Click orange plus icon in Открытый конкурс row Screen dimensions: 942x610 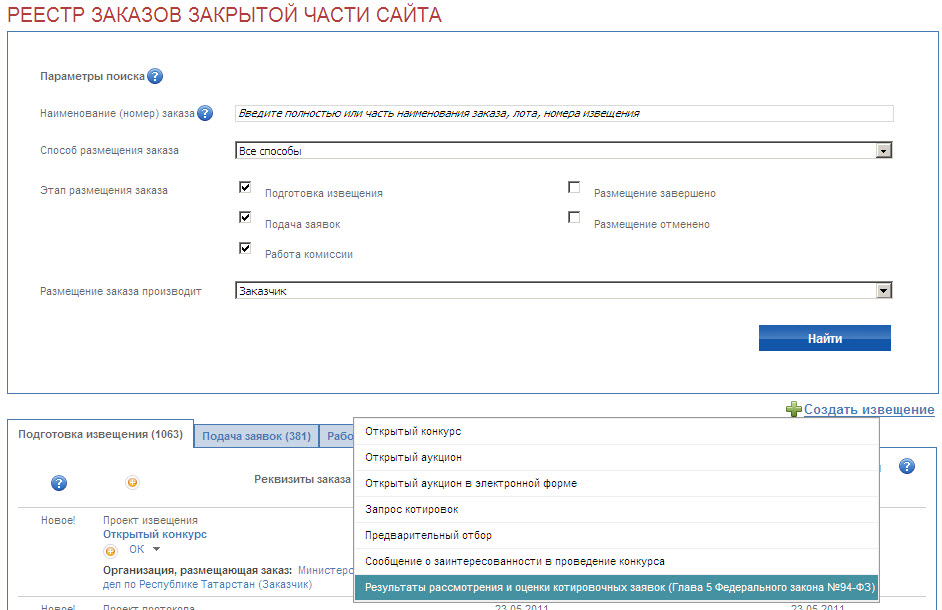click(x=111, y=551)
